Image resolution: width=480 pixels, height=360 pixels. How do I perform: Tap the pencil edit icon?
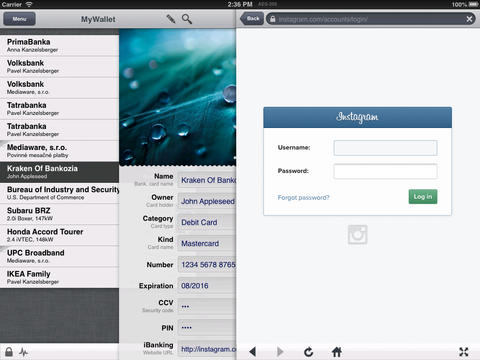click(x=171, y=19)
